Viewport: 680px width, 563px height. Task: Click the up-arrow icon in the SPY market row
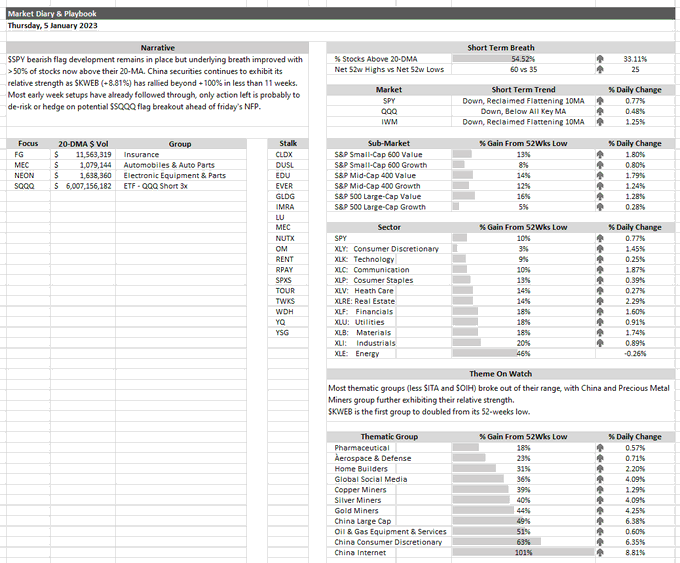[600, 101]
